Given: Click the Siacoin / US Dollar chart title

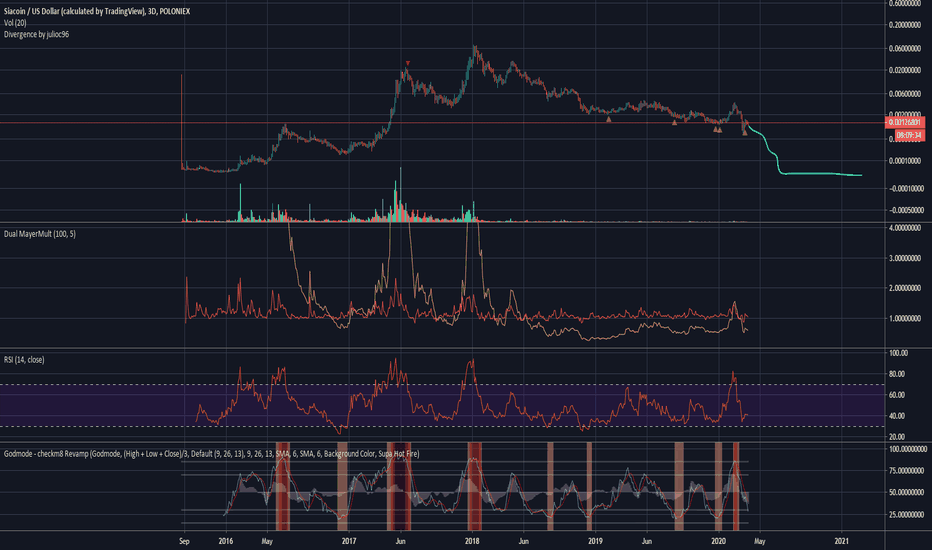Looking at the screenshot, I should pyautogui.click(x=97, y=11).
